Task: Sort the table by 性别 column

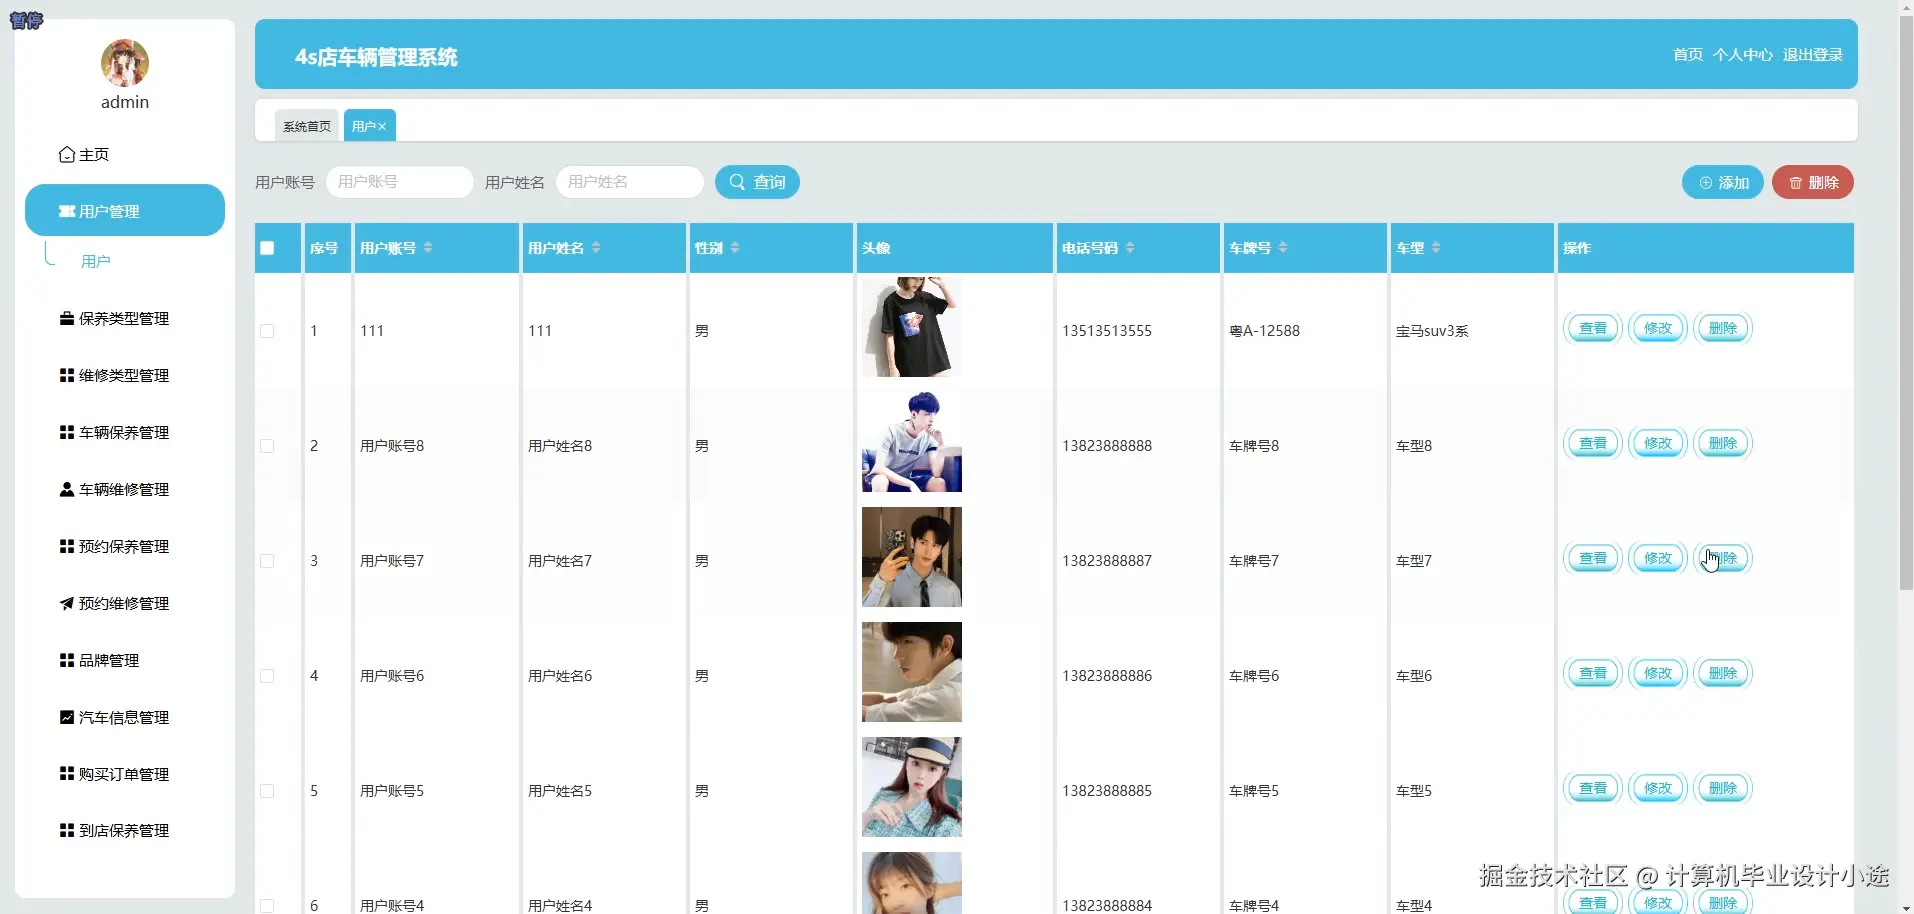Action: (735, 248)
